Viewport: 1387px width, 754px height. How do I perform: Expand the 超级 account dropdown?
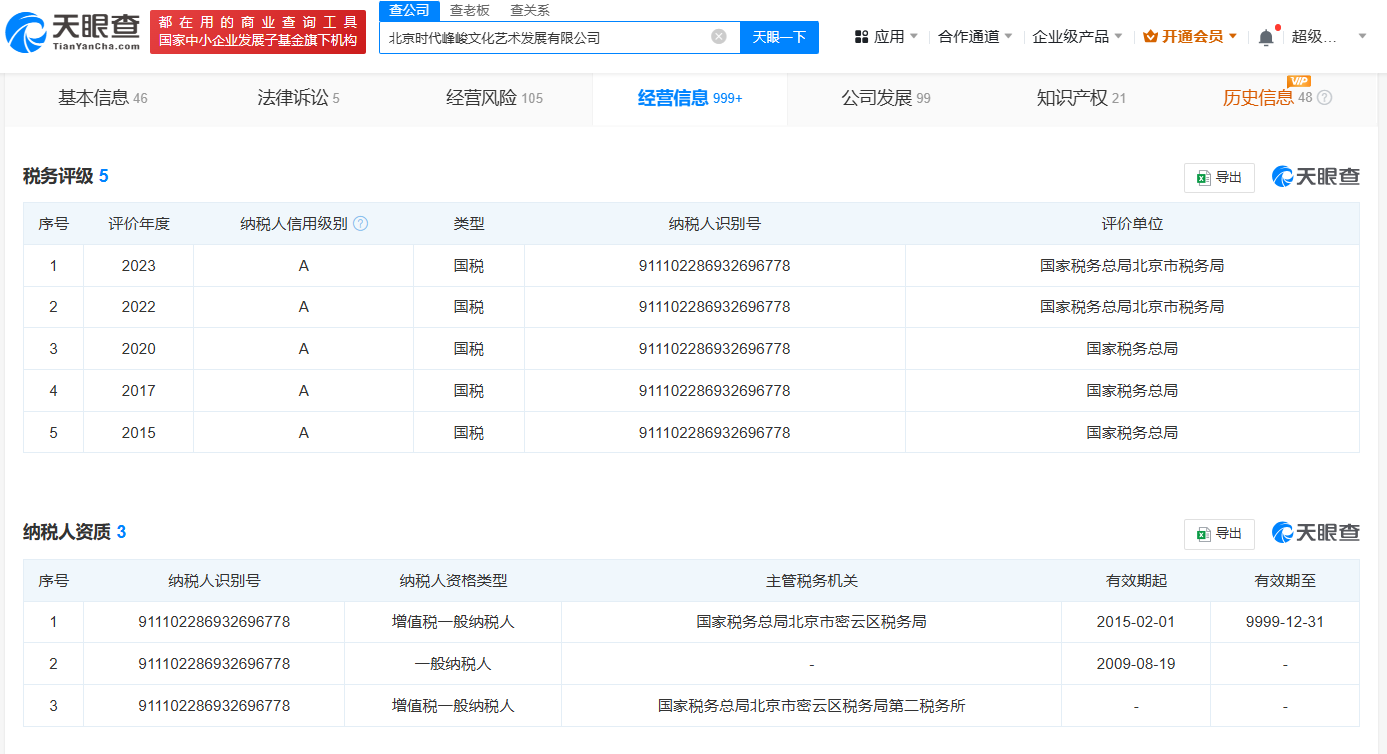point(1329,37)
